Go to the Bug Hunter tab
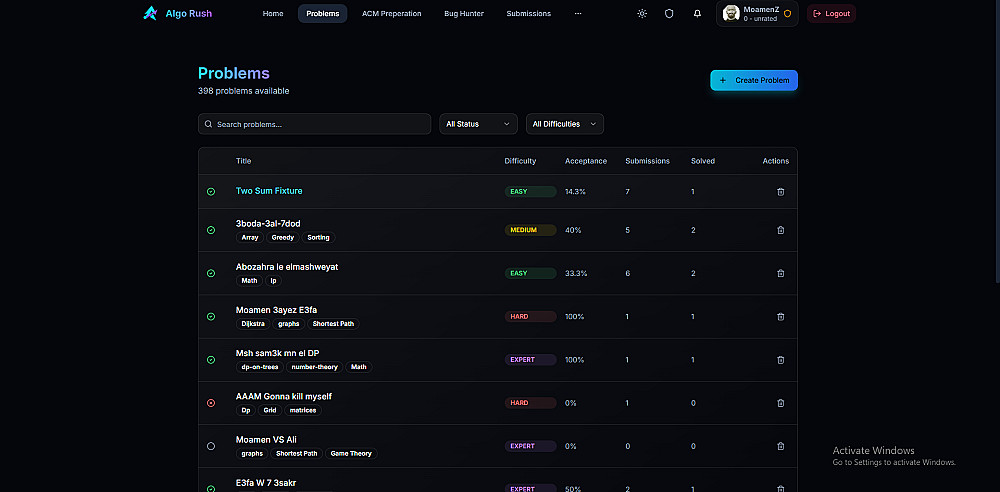Viewport: 1000px width, 492px height. pyautogui.click(x=464, y=13)
